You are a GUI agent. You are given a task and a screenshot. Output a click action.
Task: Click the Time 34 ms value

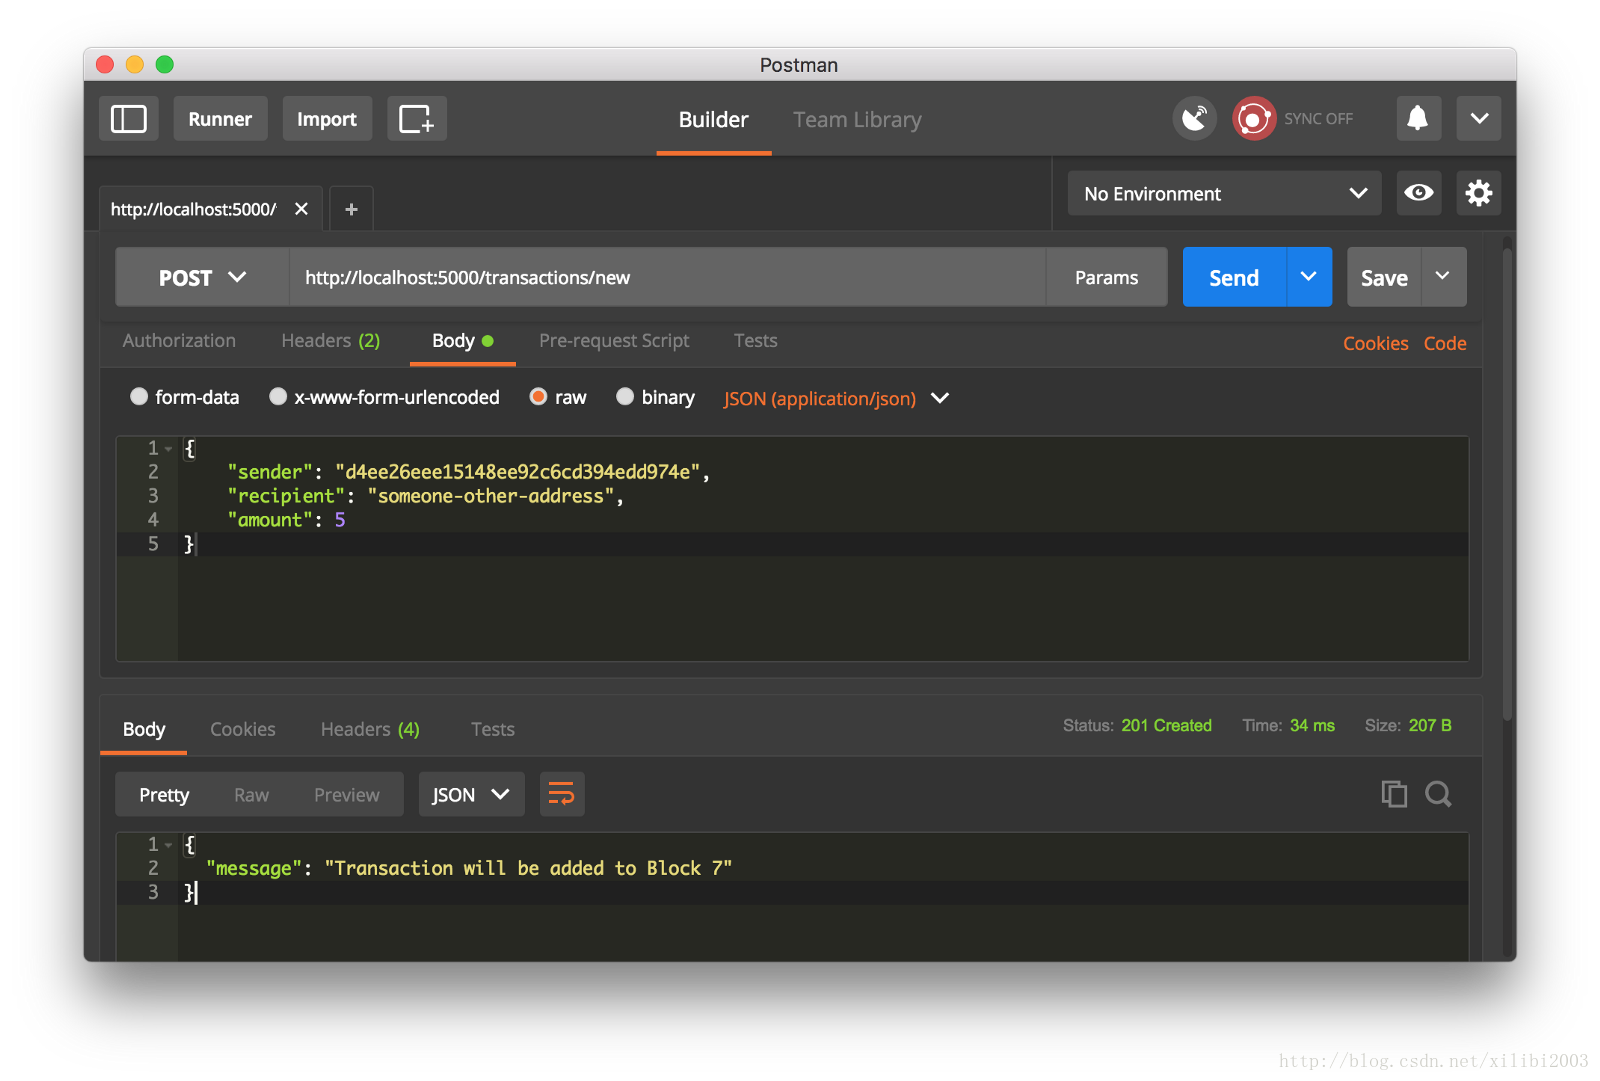tap(1312, 726)
